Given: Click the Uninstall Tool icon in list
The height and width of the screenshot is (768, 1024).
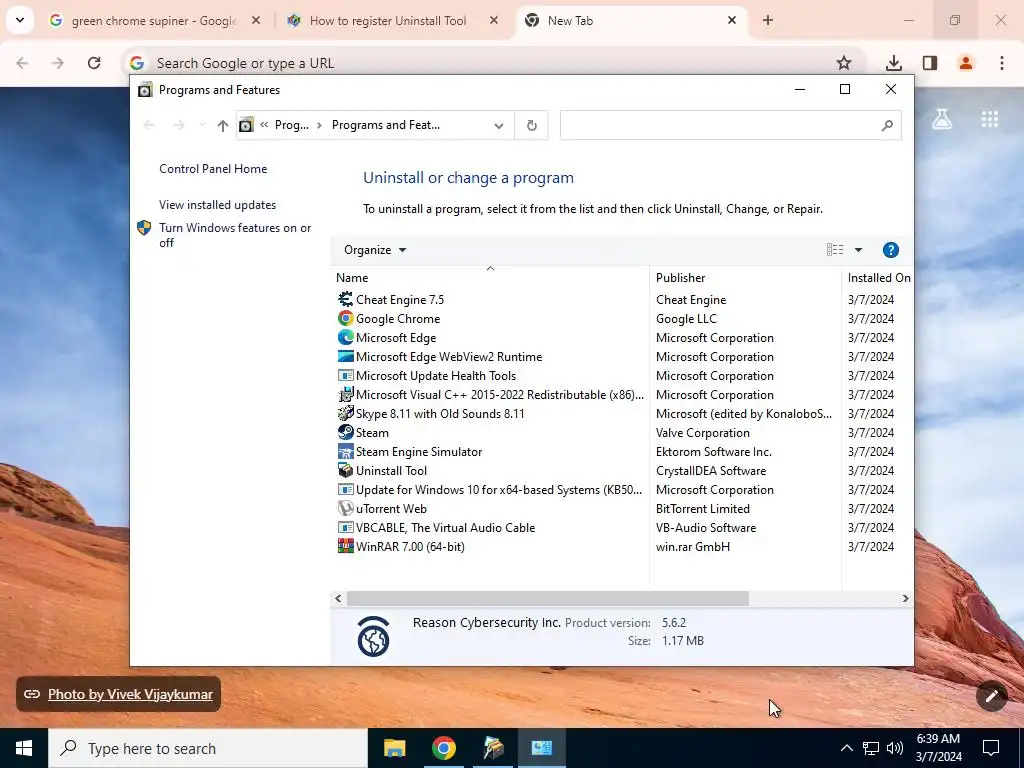Looking at the screenshot, I should 345,470.
